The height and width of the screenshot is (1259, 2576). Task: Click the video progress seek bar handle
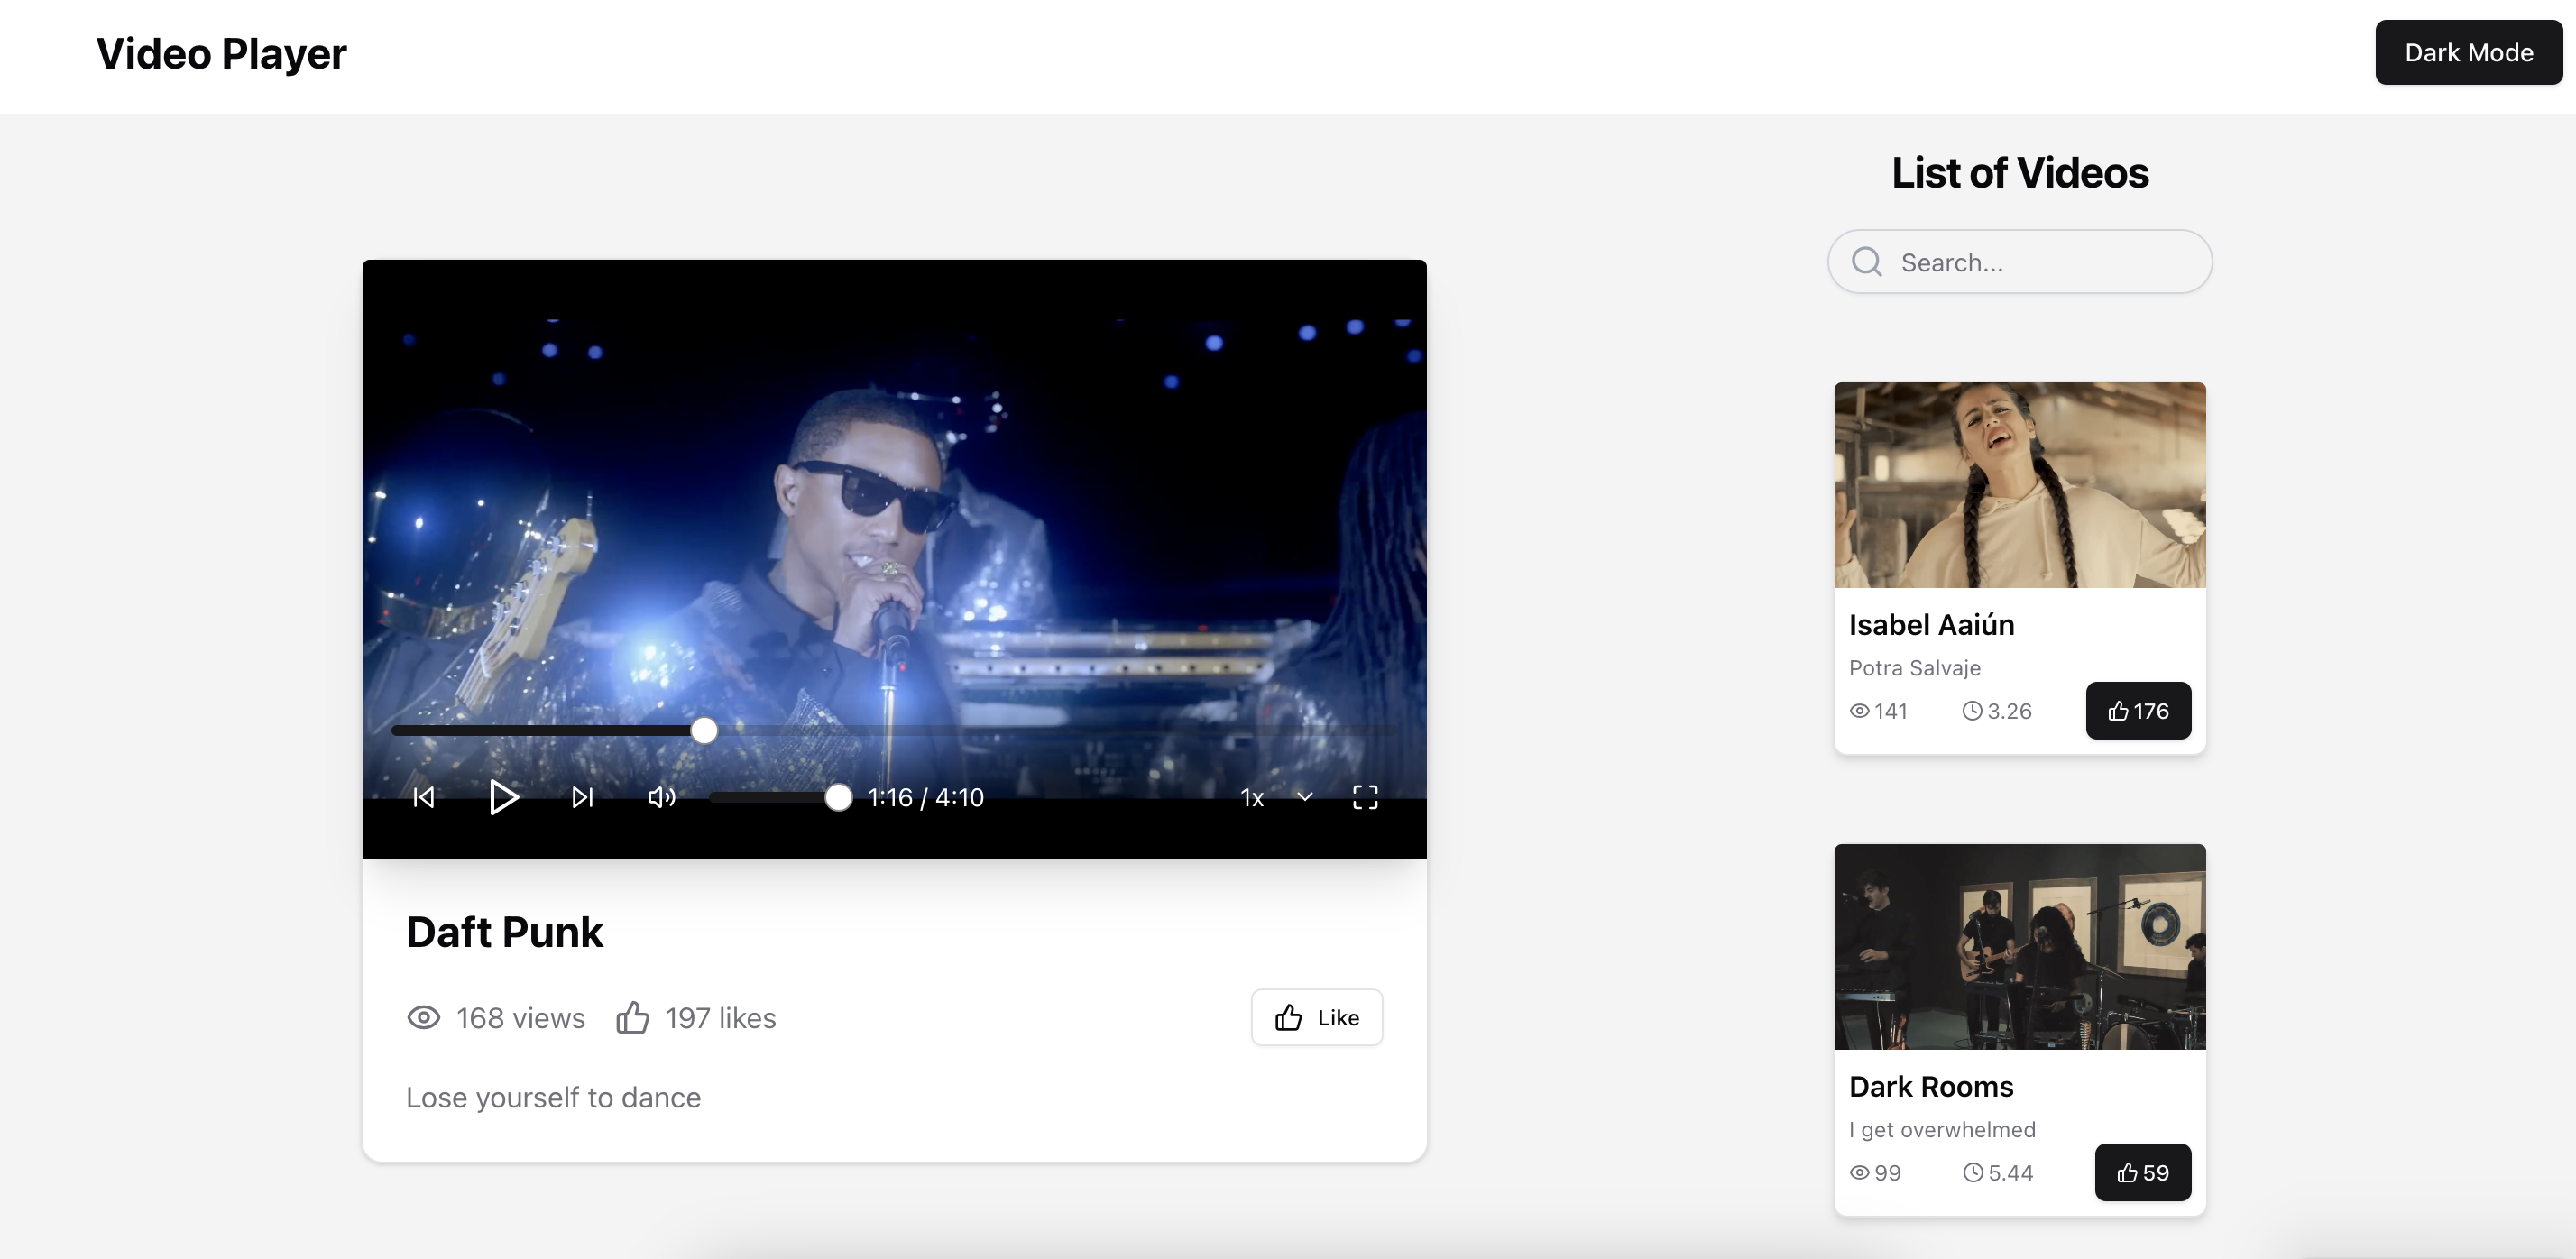point(704,730)
